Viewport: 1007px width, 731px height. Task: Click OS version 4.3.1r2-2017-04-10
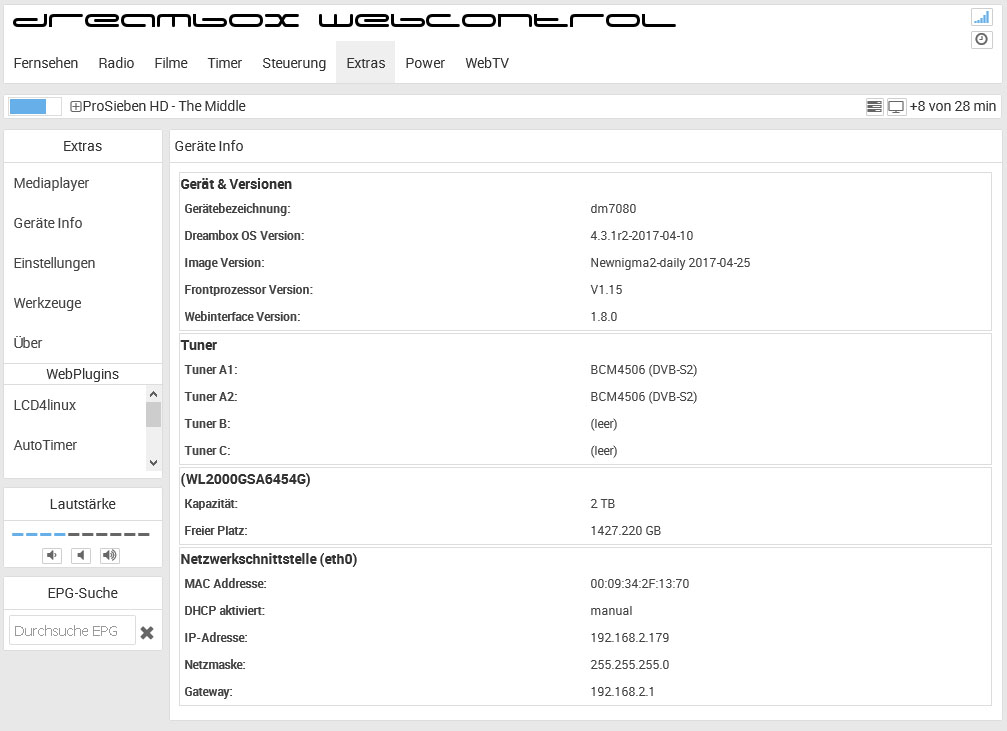642,236
